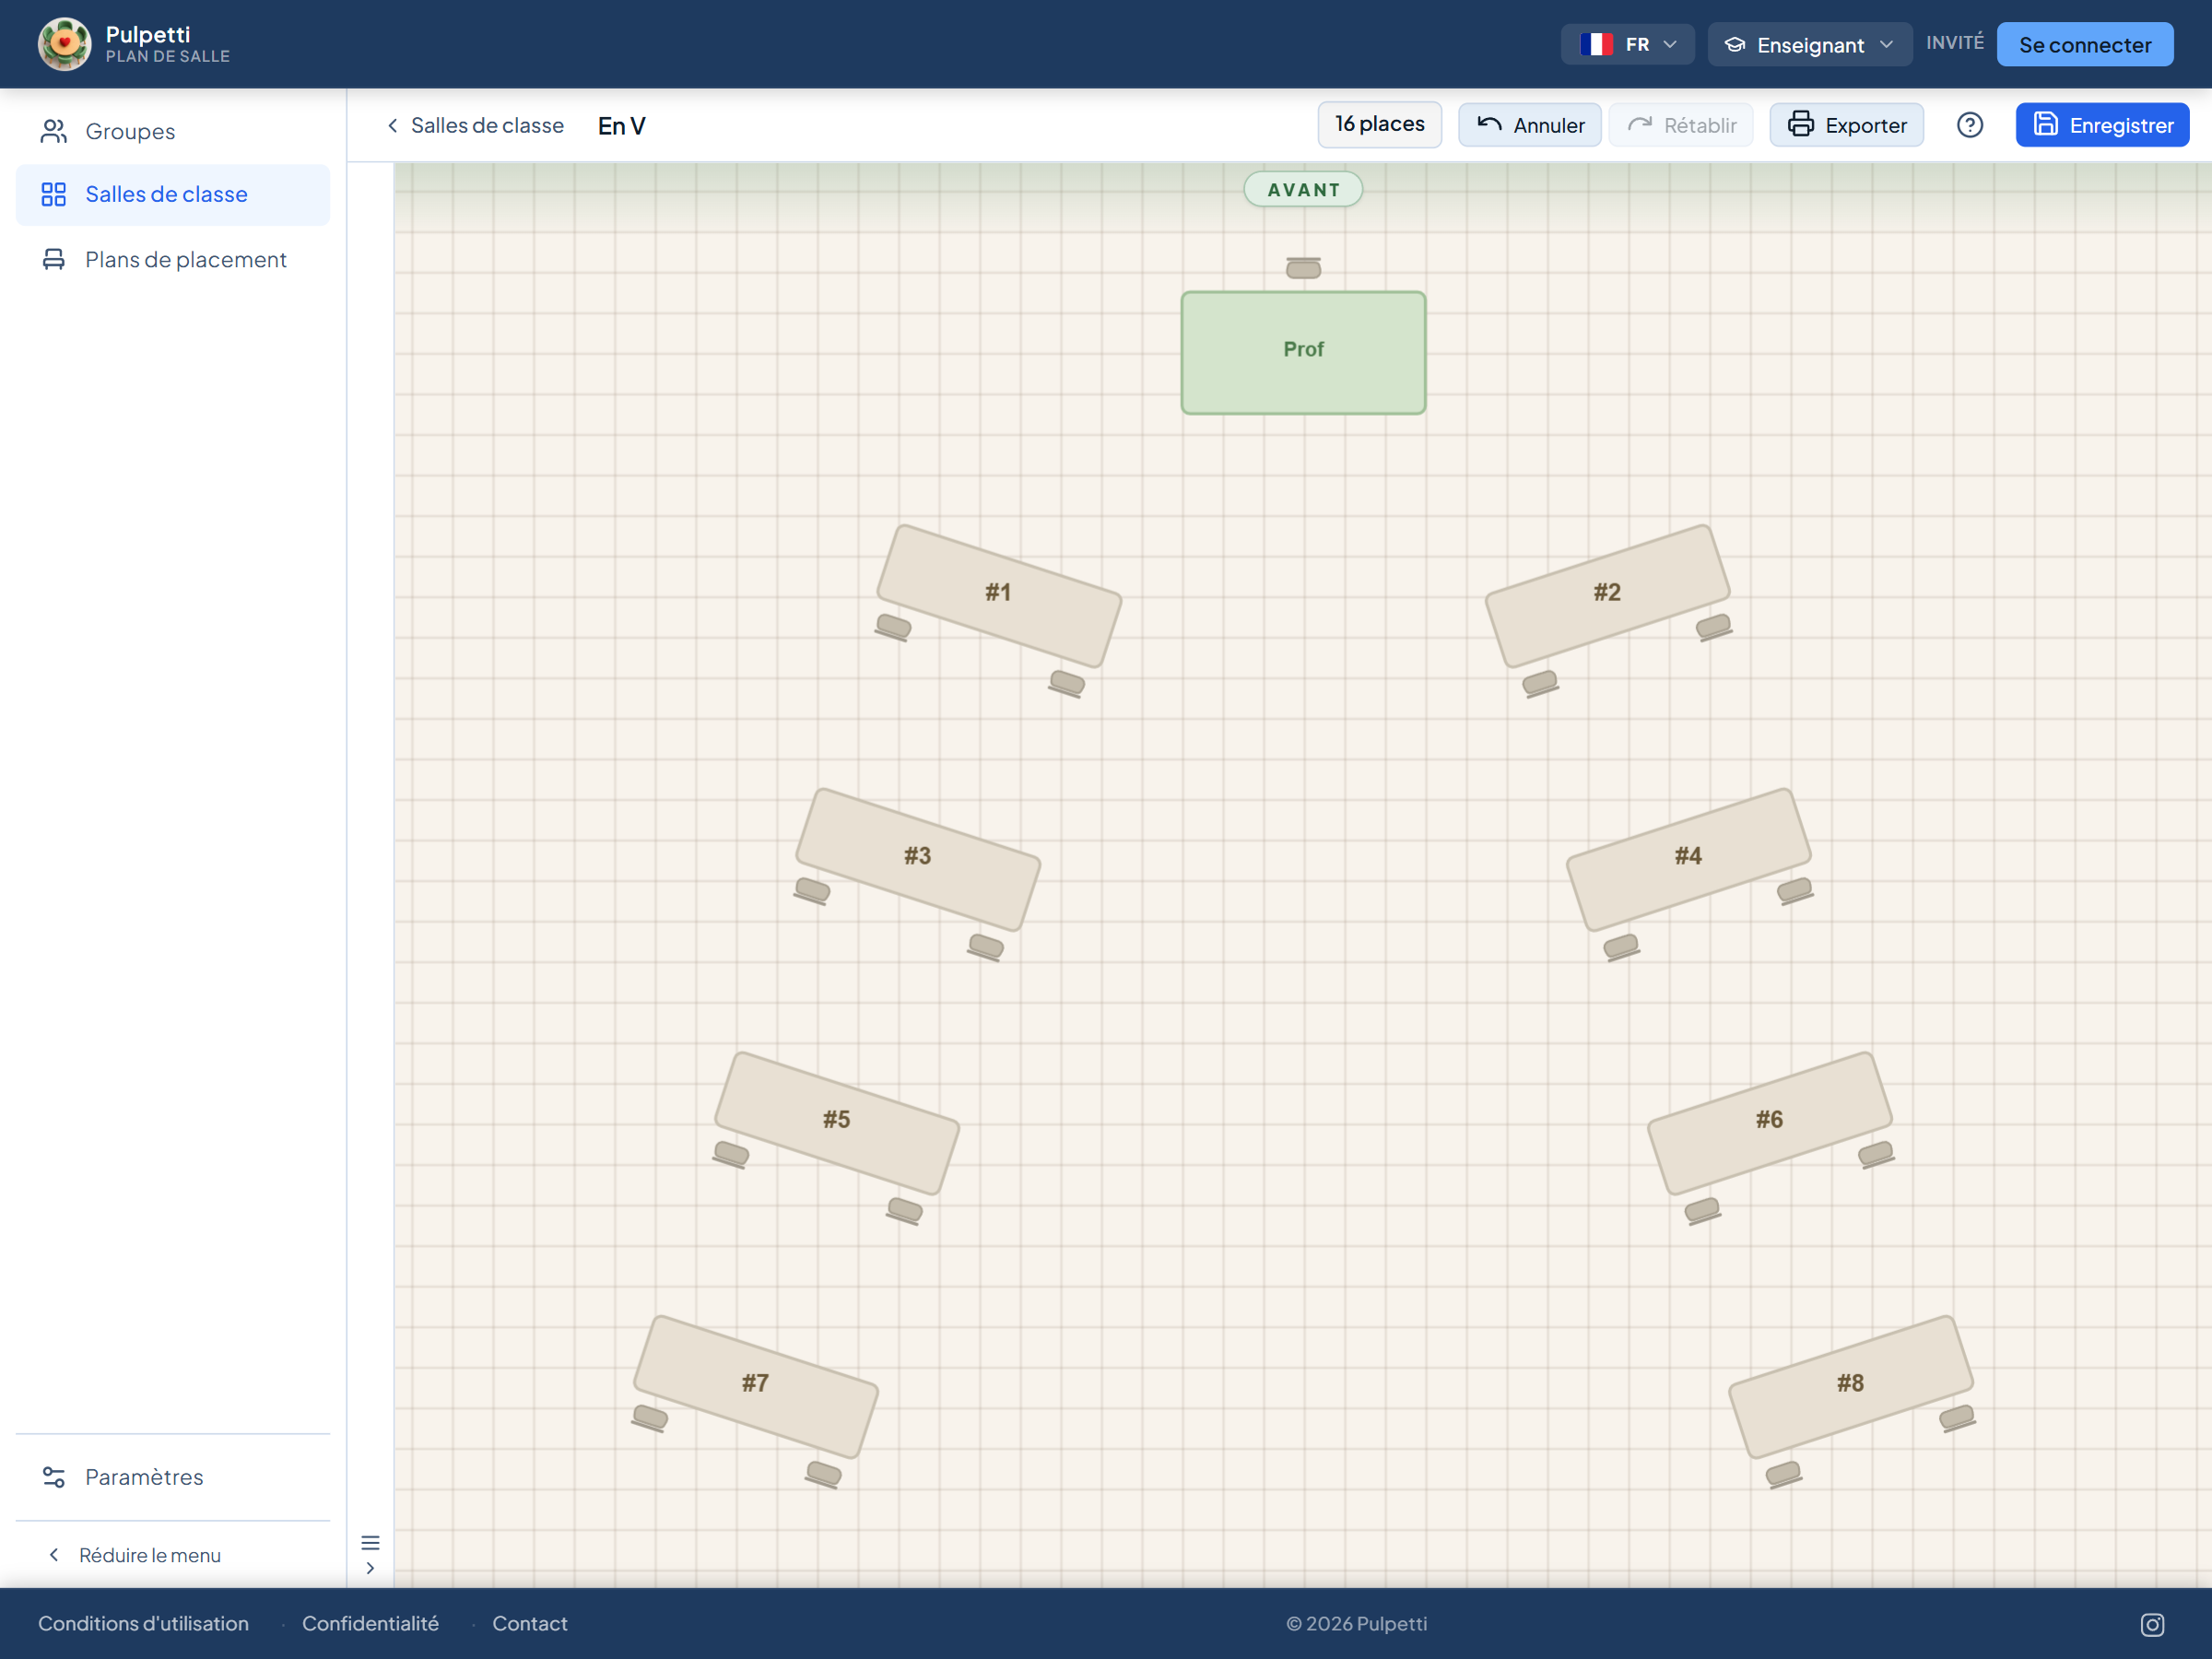The width and height of the screenshot is (2212, 1659).
Task: Click the Plans de placement seat icon
Action: 54,260
